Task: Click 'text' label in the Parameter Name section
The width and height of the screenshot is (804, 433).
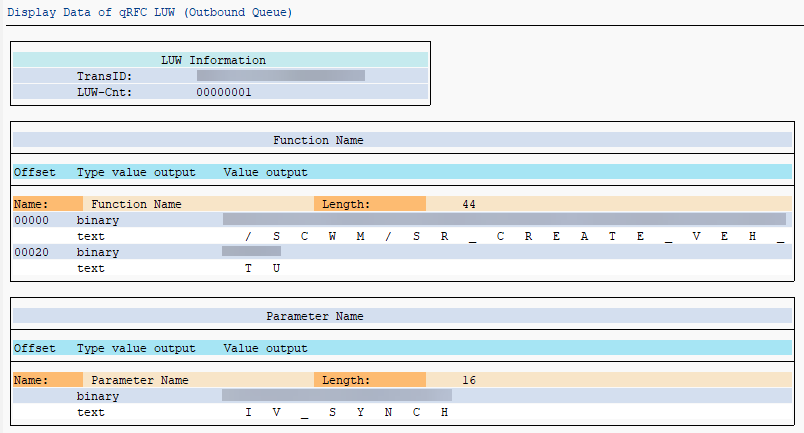Action: tap(91, 412)
